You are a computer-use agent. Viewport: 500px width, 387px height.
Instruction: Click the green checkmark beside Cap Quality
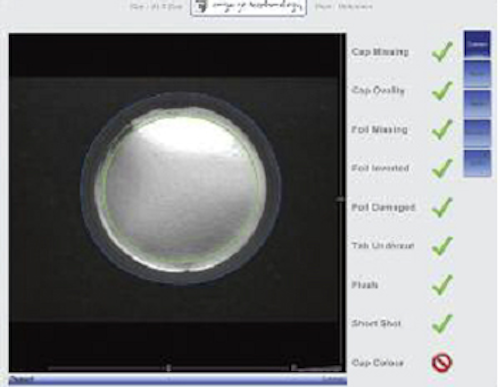pos(442,91)
